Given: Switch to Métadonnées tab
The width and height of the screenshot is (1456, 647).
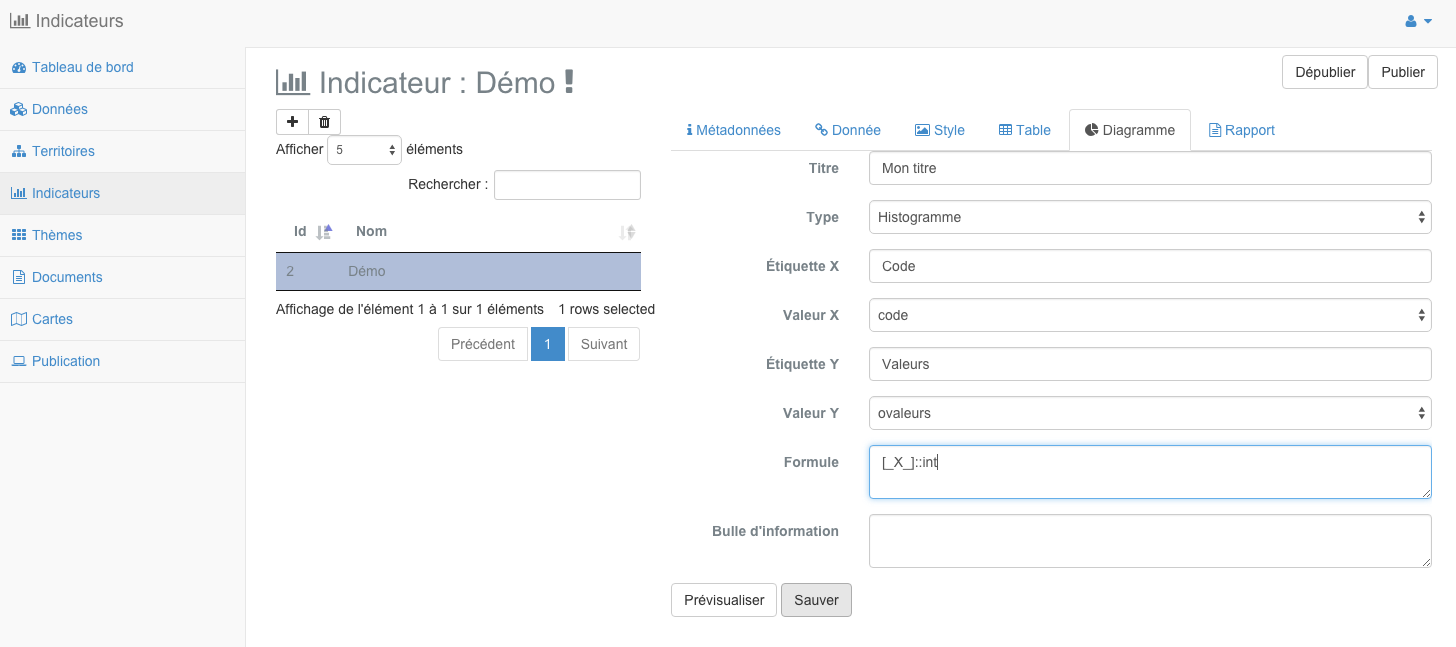Looking at the screenshot, I should pyautogui.click(x=734, y=130).
